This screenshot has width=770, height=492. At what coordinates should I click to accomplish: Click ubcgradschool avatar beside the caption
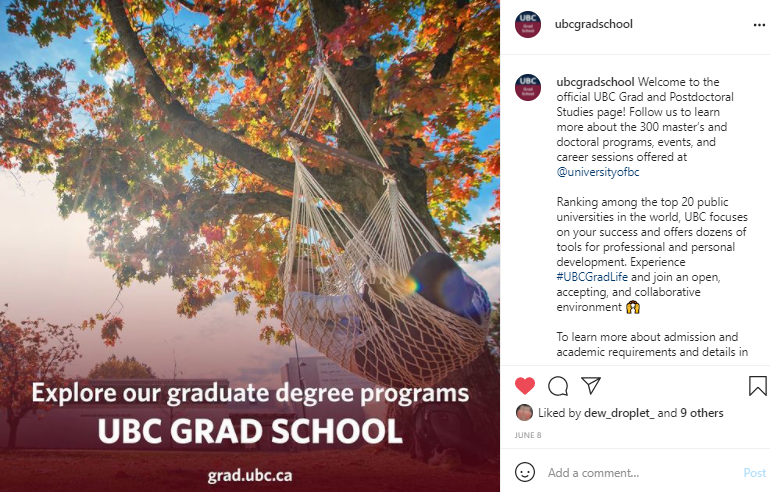529,86
